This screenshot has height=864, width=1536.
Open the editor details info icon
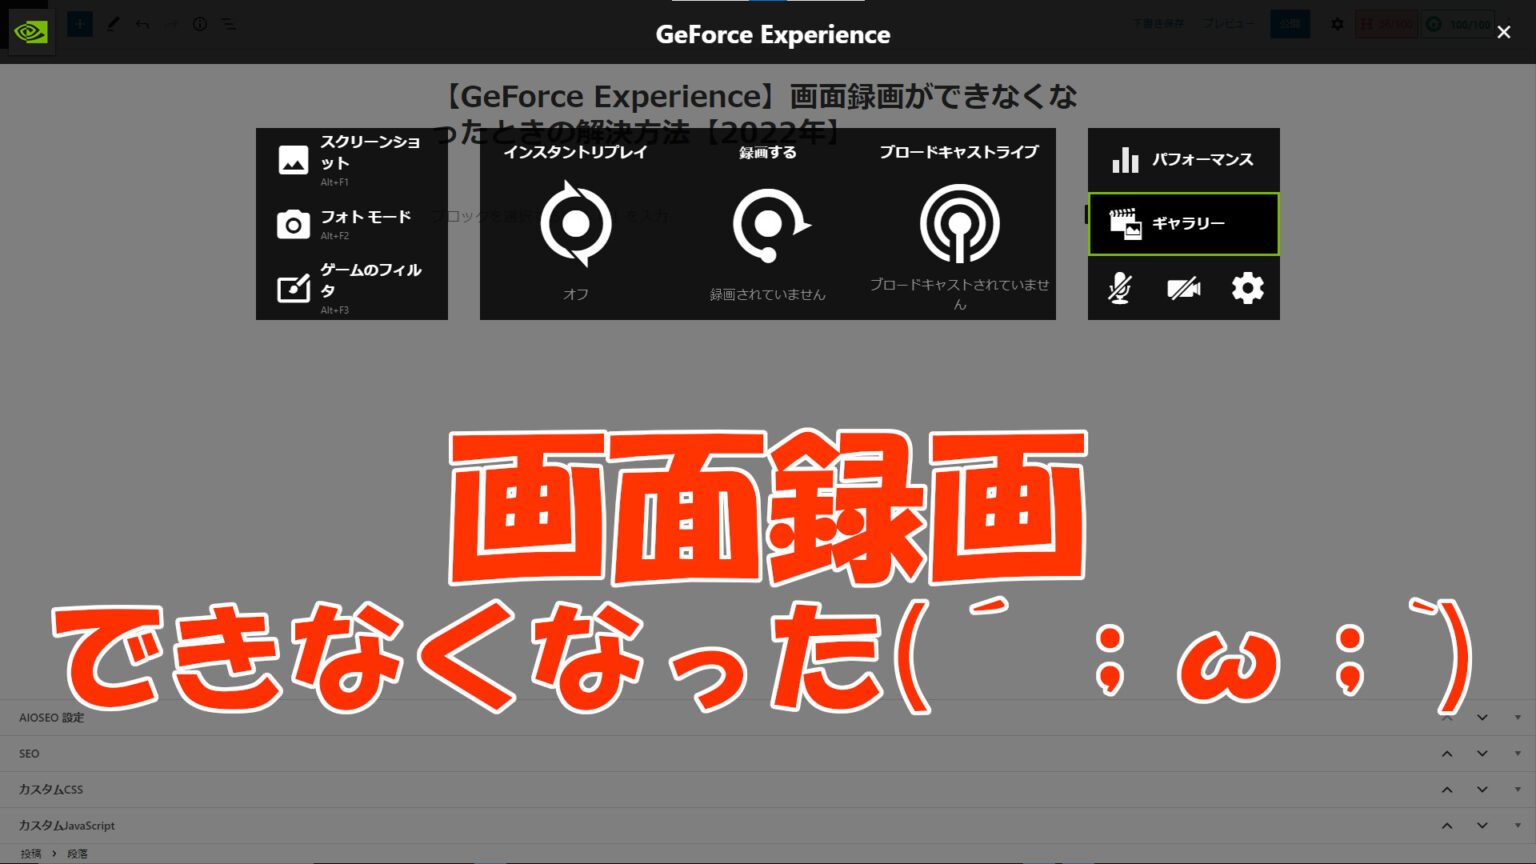[200, 24]
